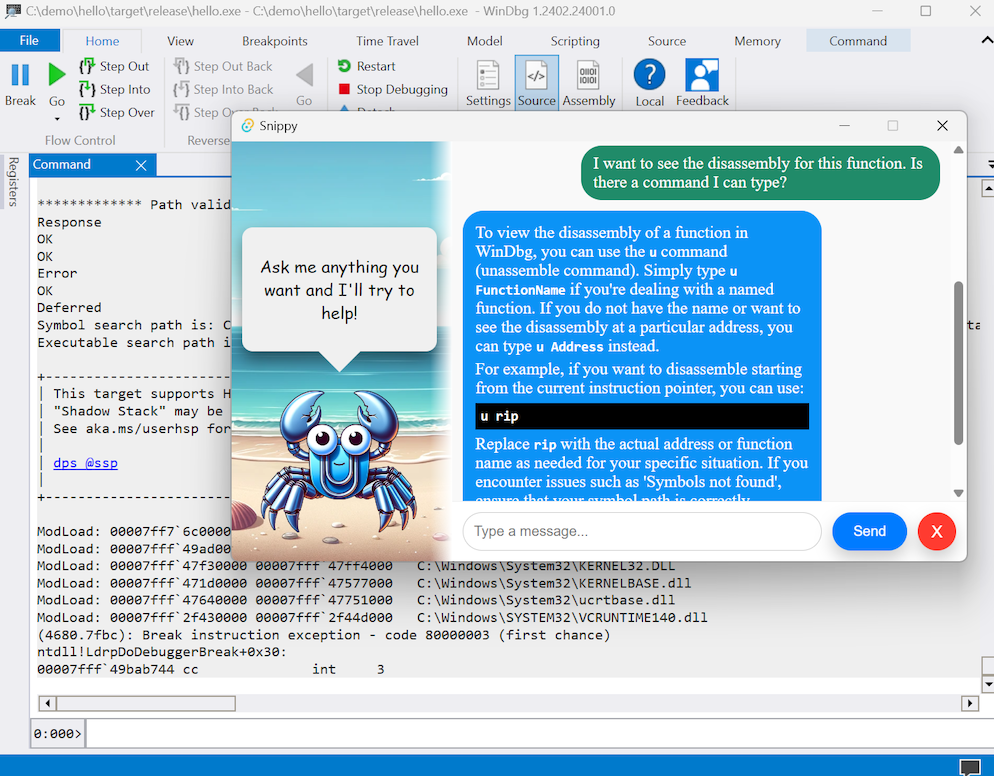Click the KERNELBASE.dll ModLoad line
Viewport: 994px width, 776px height.
point(364,583)
